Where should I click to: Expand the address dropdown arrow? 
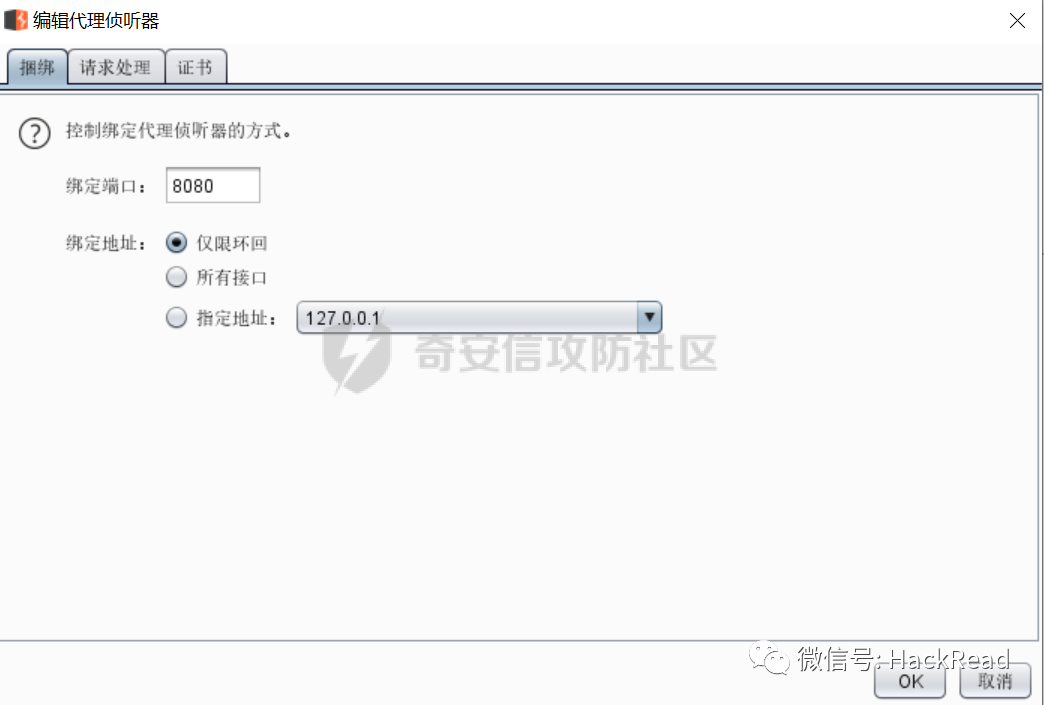tap(649, 318)
